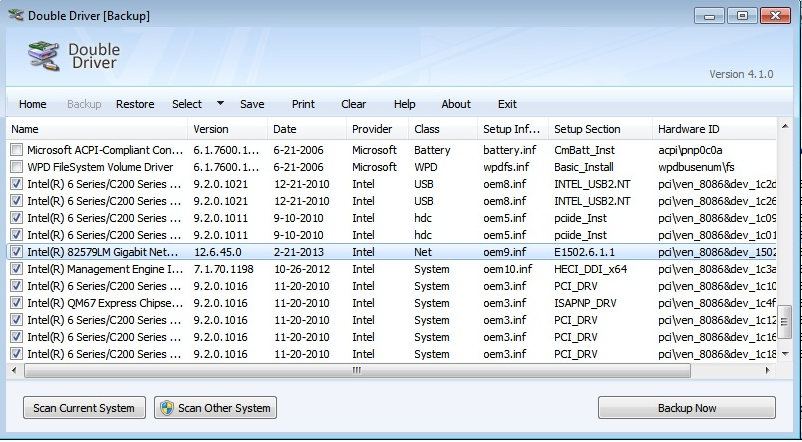Click the Double Driver logo icon

43,56
